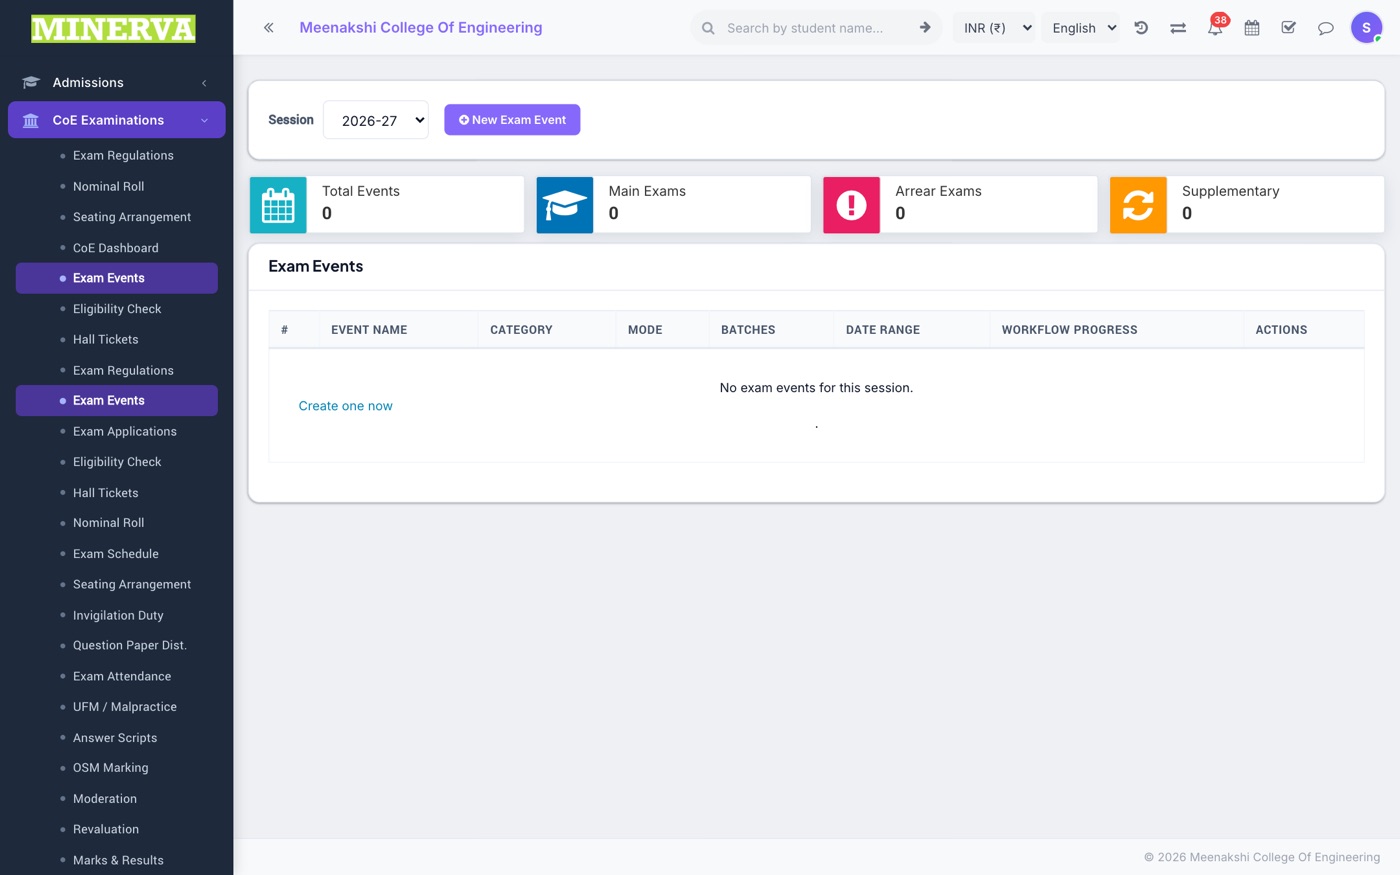The height and width of the screenshot is (875, 1400).
Task: Click the Meenakshi College Of Engineering header title
Action: click(421, 28)
